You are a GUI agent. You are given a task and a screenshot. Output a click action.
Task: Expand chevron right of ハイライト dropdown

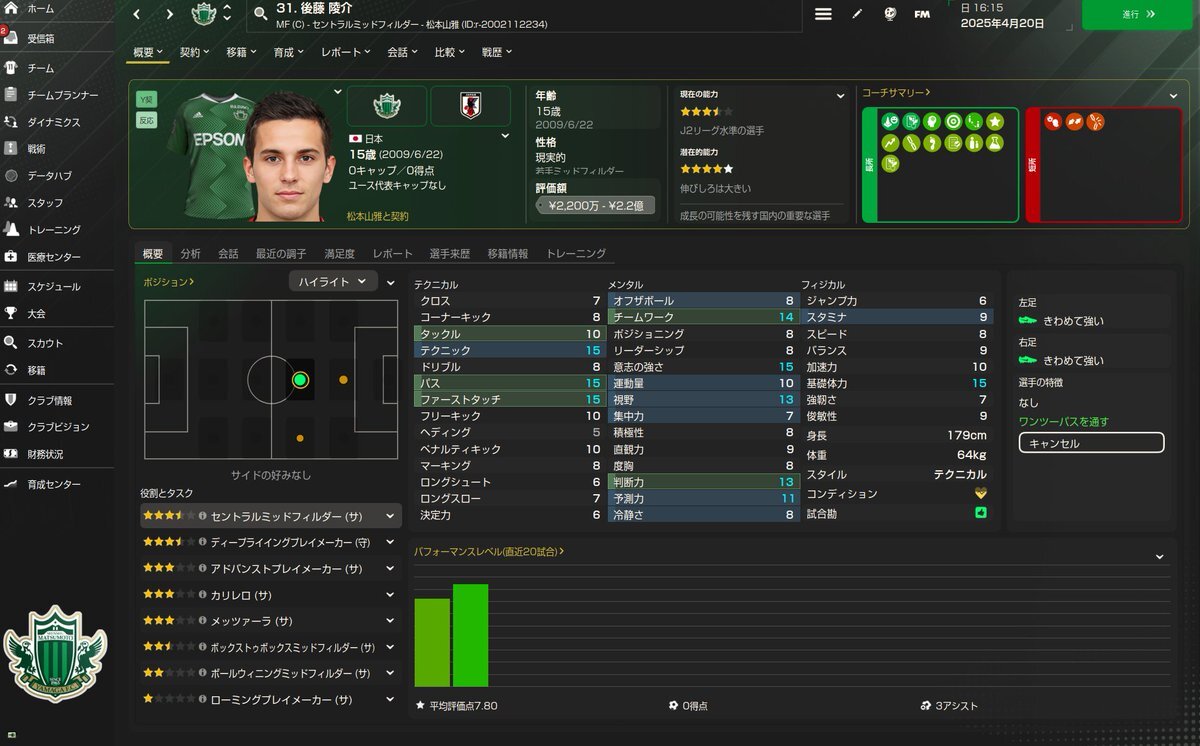[x=391, y=283]
